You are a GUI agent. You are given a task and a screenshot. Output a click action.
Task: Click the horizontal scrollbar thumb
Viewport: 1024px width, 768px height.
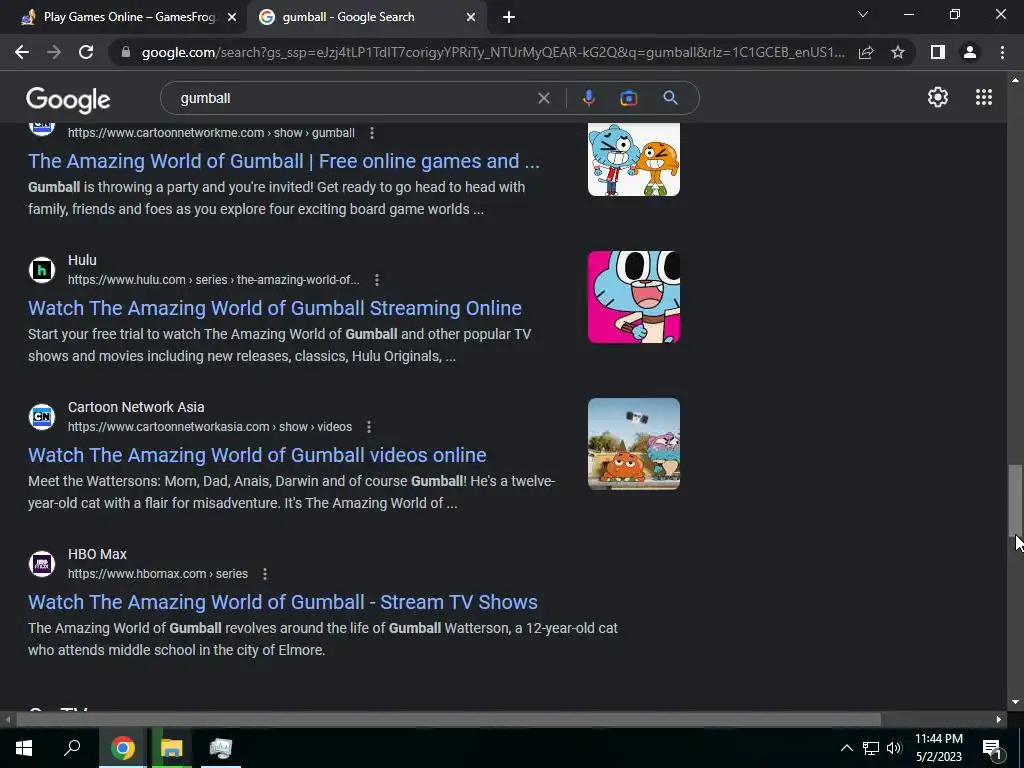click(x=448, y=720)
